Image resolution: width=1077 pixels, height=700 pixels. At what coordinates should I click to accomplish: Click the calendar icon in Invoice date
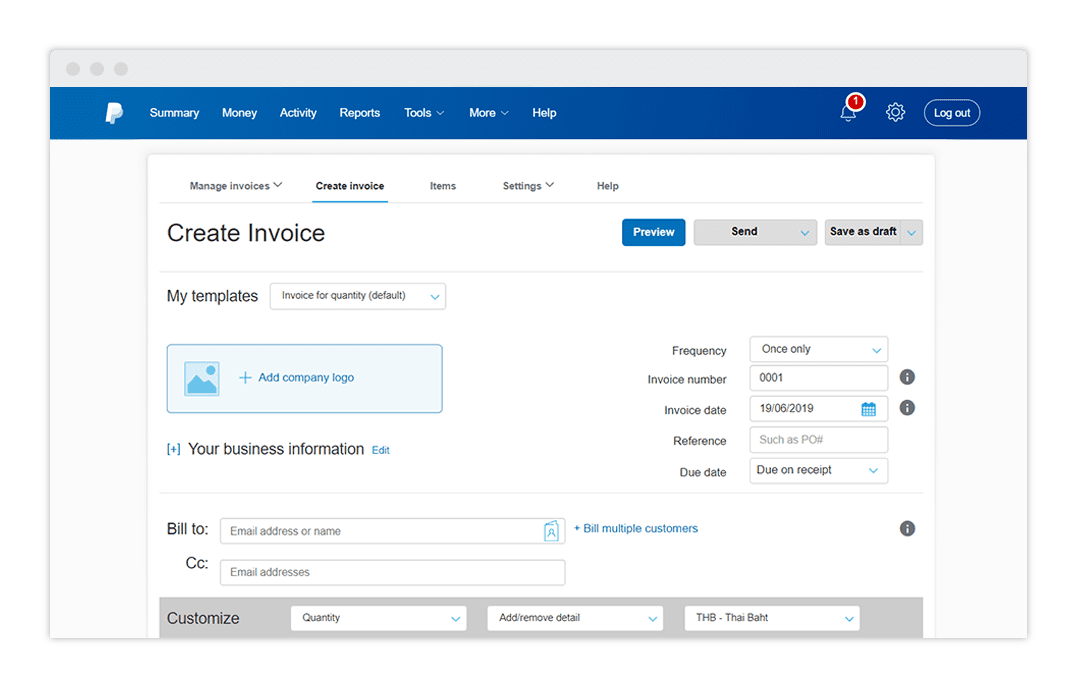[868, 409]
